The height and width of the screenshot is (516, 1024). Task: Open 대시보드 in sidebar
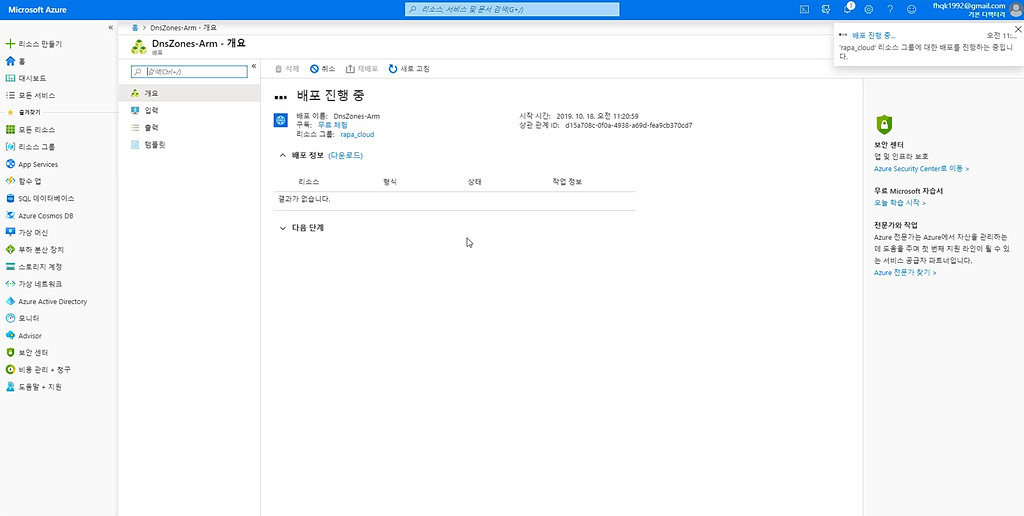point(26,78)
